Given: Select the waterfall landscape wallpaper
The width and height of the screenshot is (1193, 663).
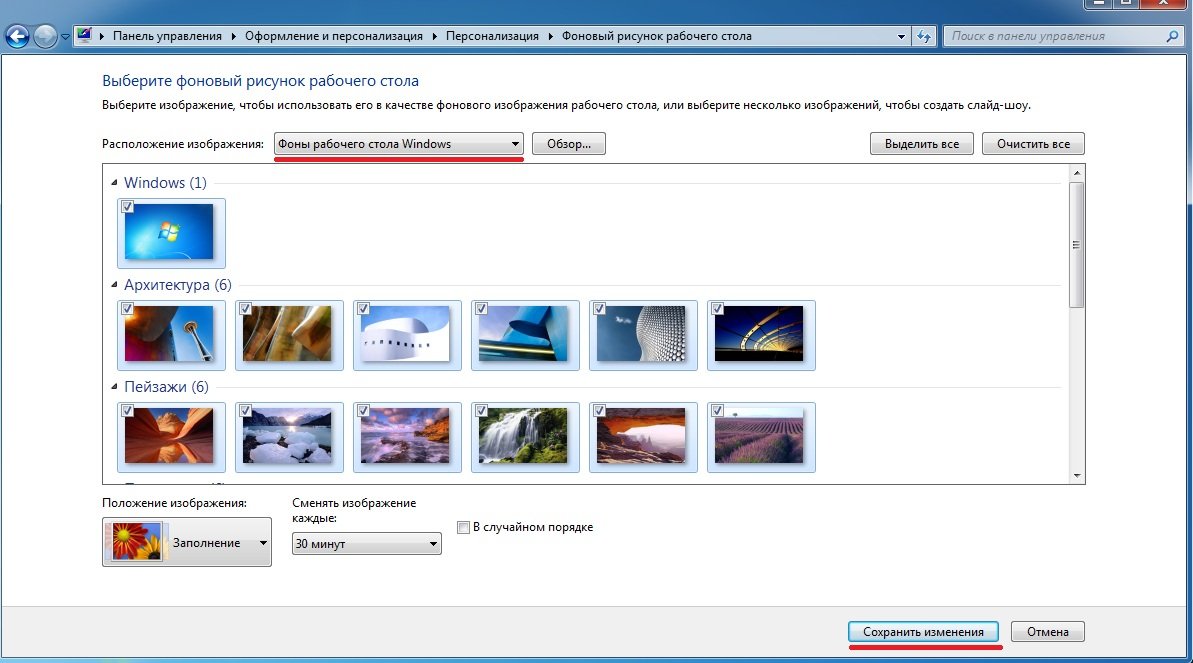Looking at the screenshot, I should pos(524,437).
